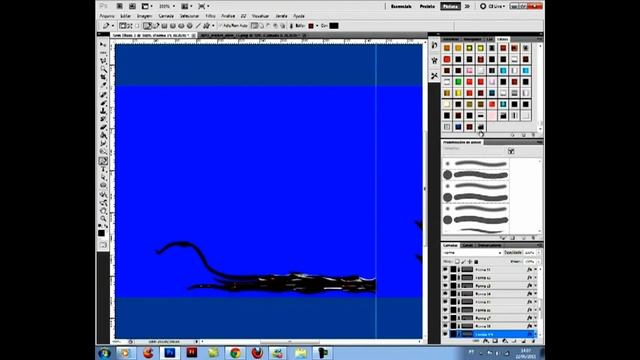The width and height of the screenshot is (640, 360).
Task: Choose the Ellipse shape in options bar
Action: pos(181,26)
